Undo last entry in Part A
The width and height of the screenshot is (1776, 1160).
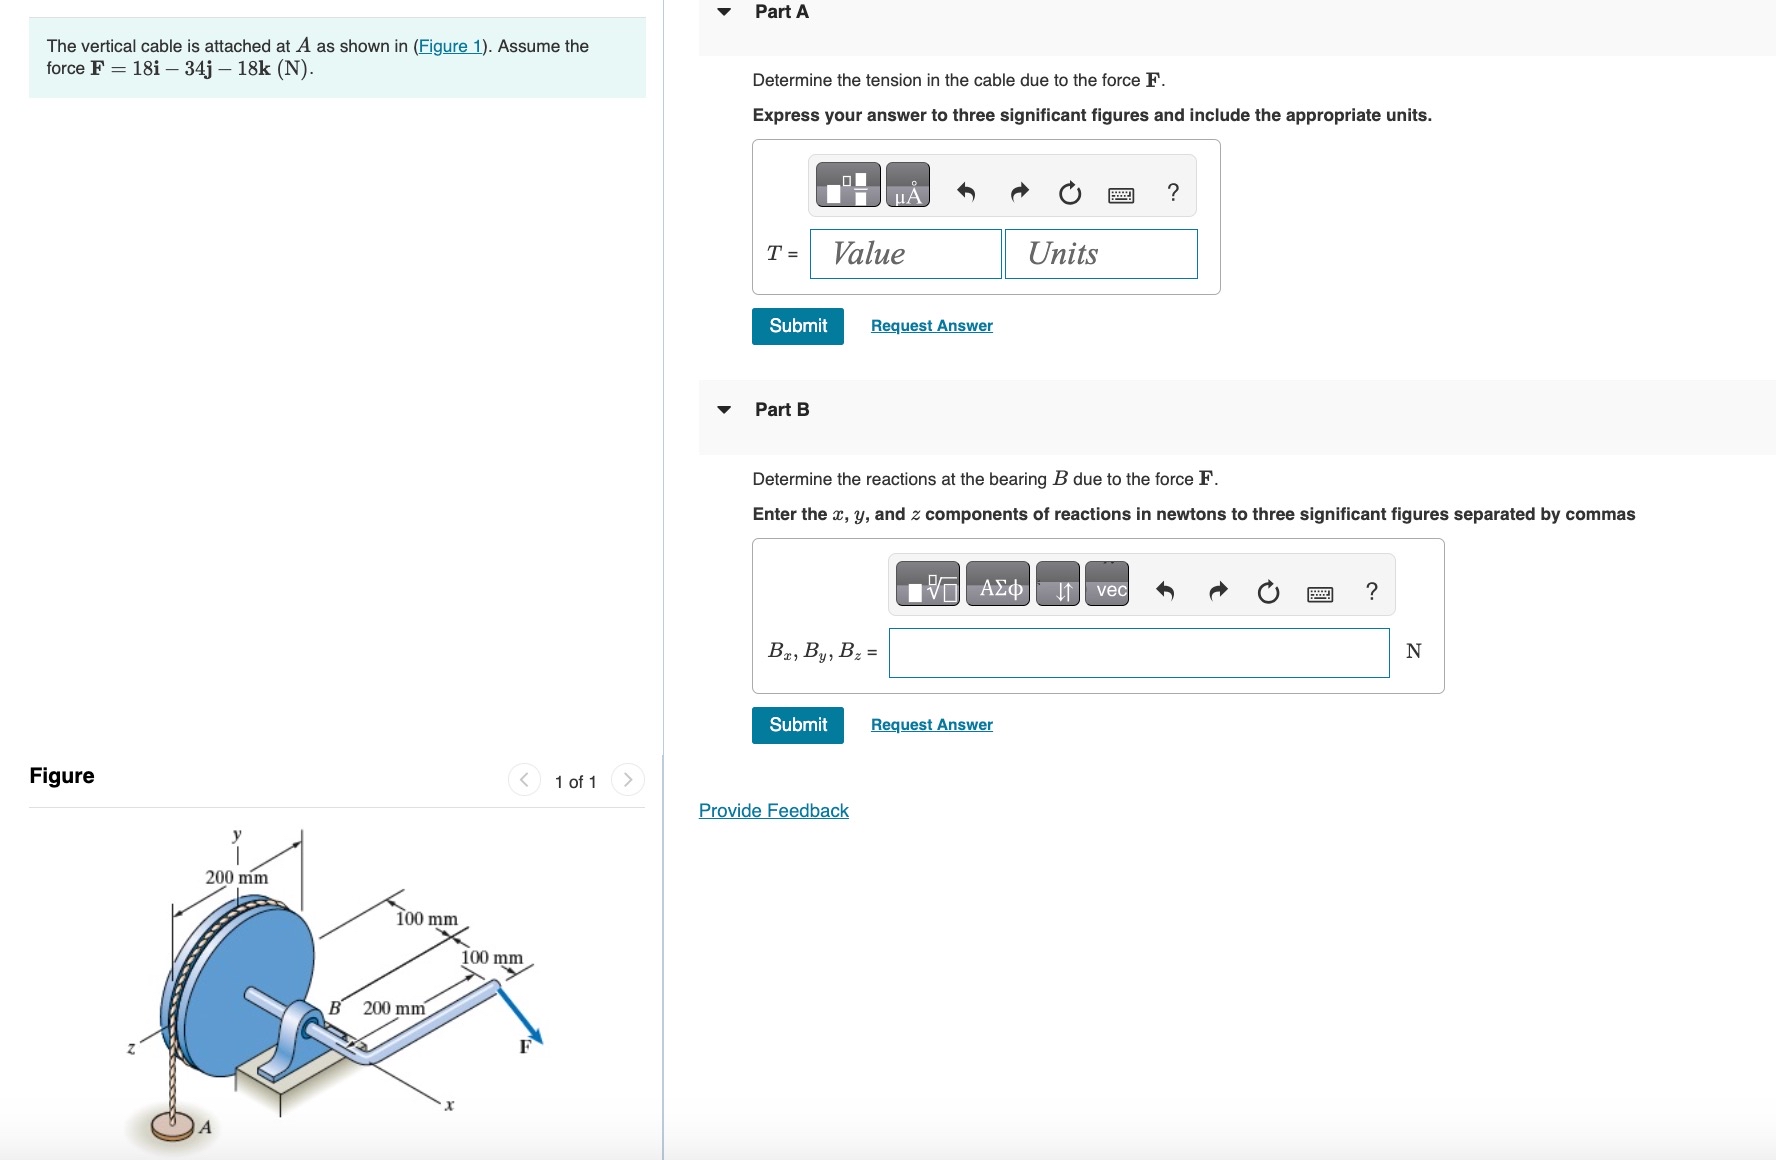(966, 192)
